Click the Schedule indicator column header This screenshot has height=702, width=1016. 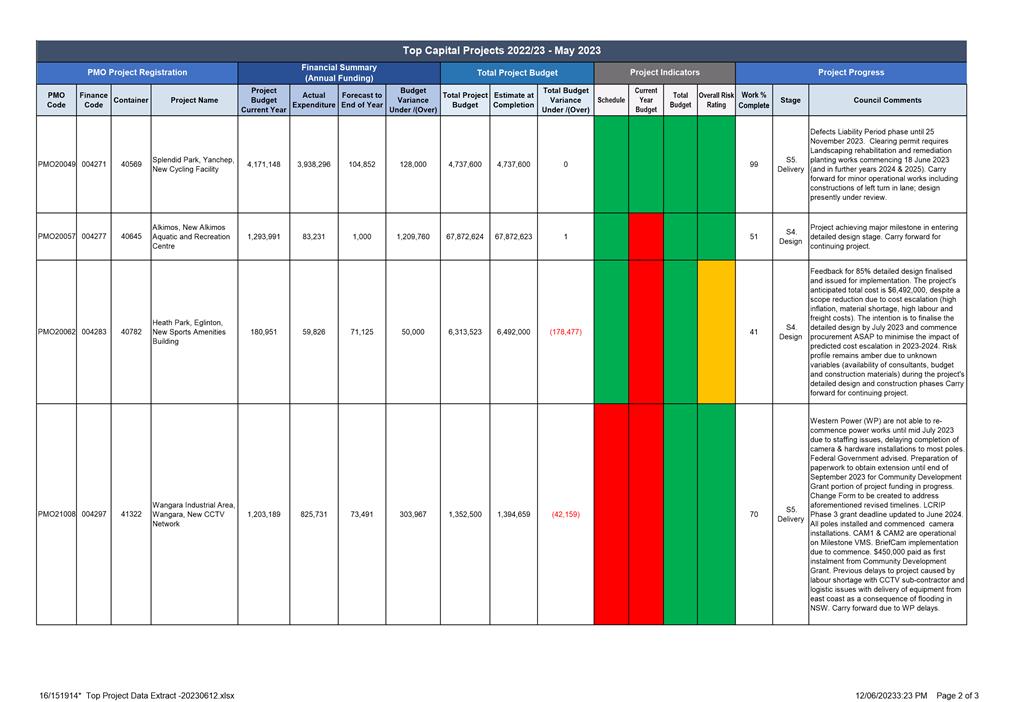(611, 100)
